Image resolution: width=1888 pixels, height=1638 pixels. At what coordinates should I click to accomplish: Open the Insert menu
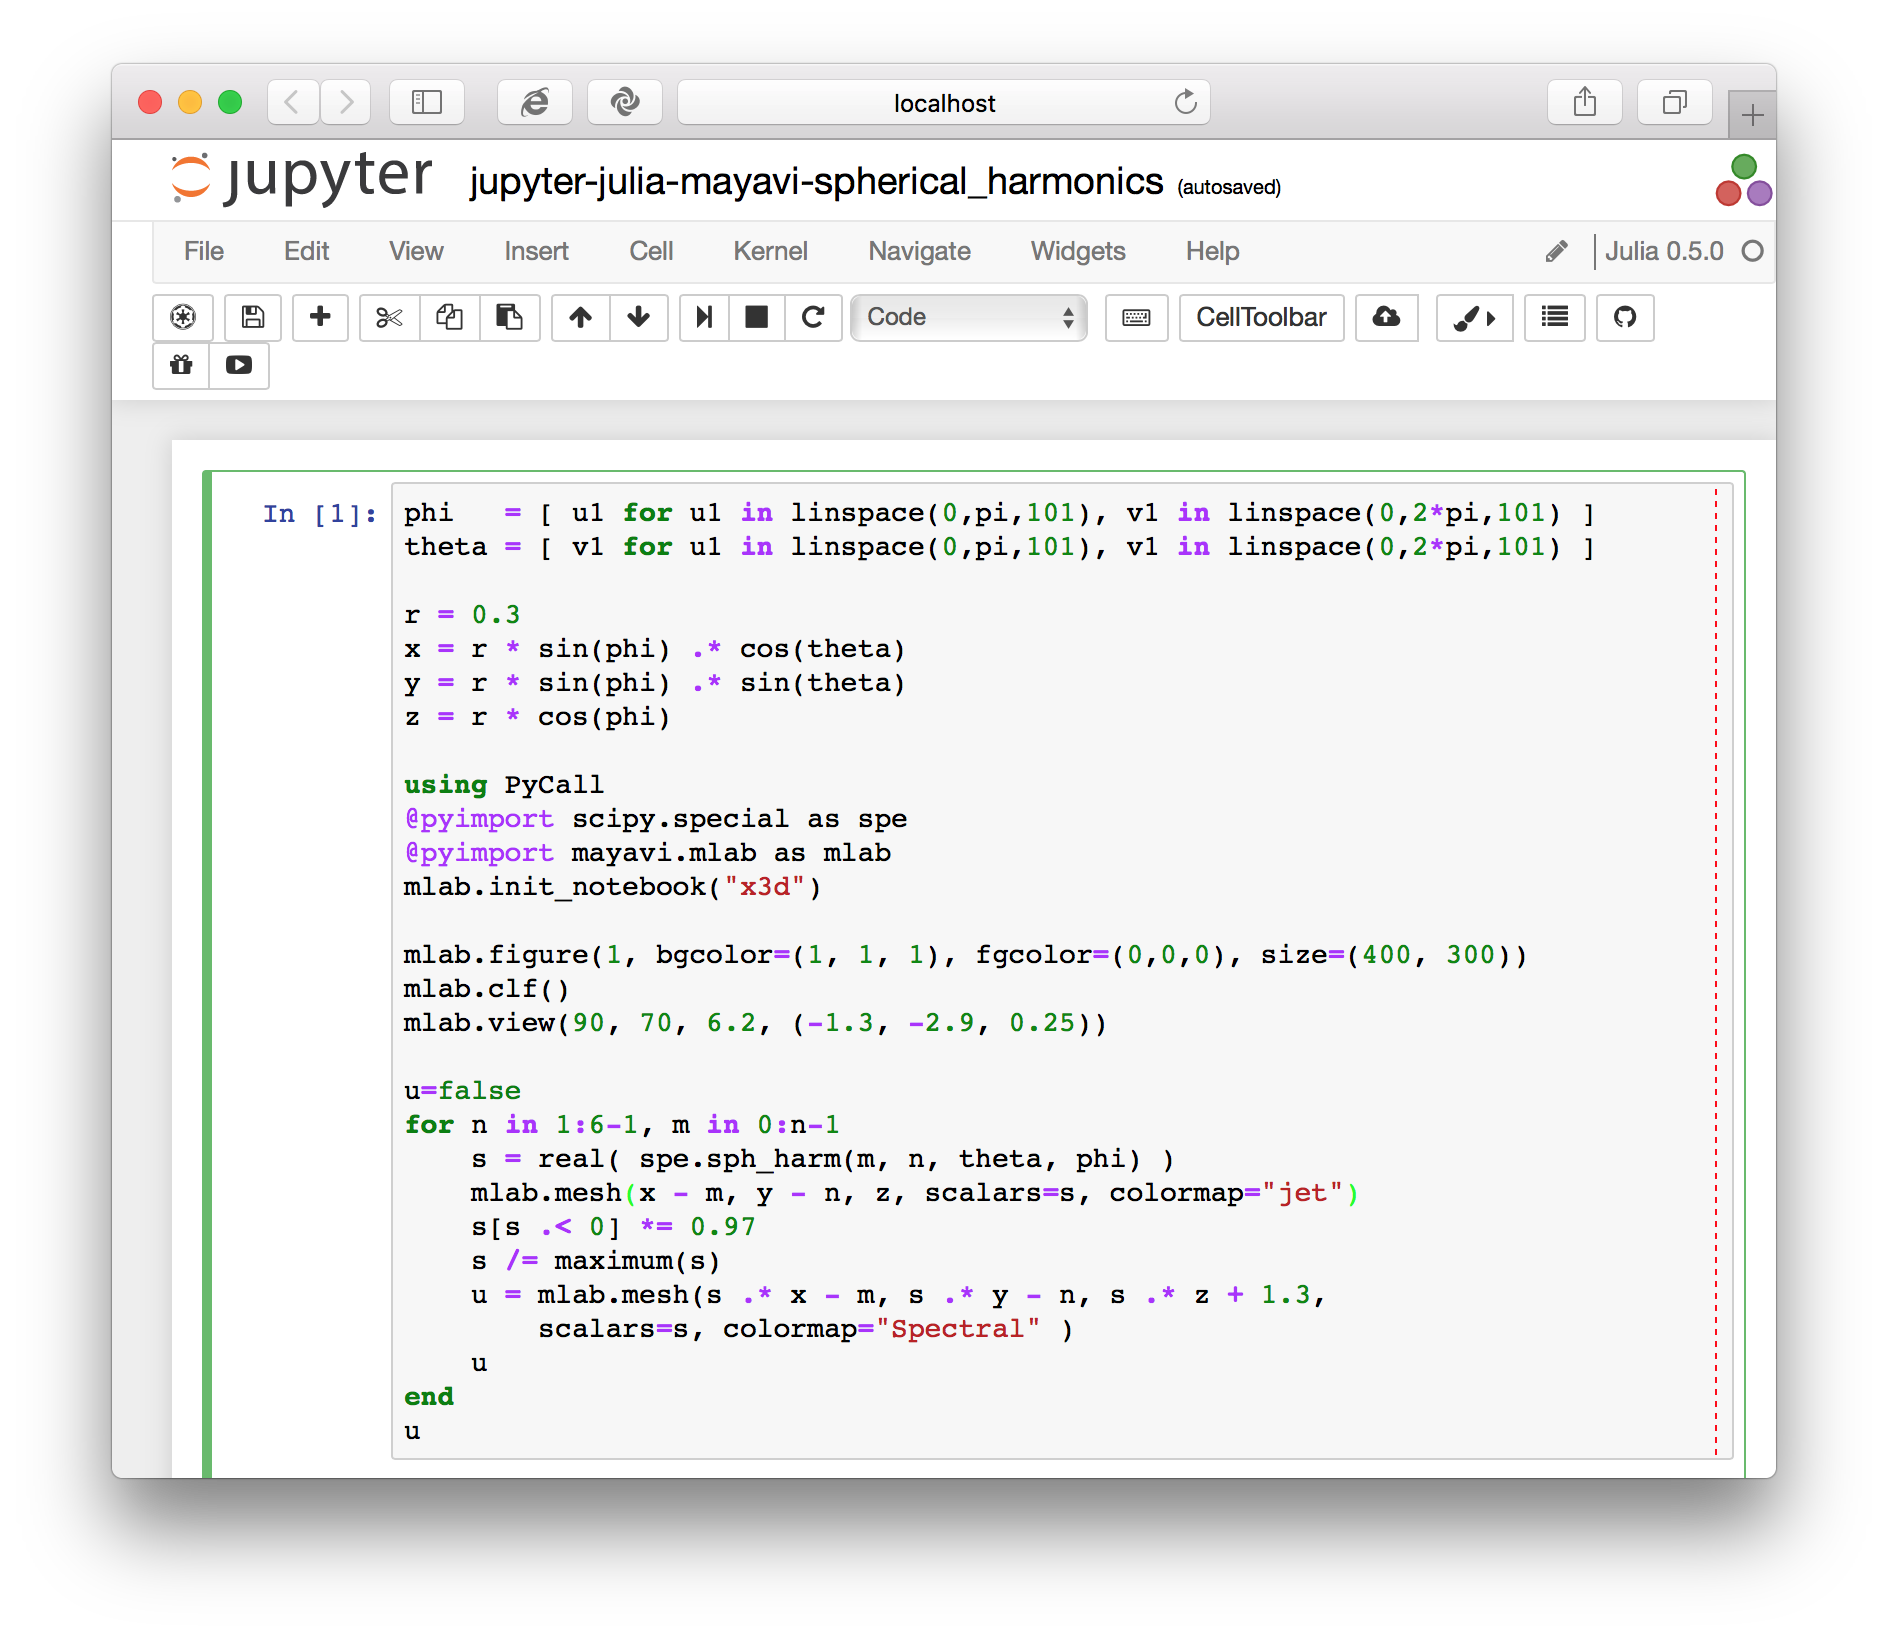tap(536, 251)
